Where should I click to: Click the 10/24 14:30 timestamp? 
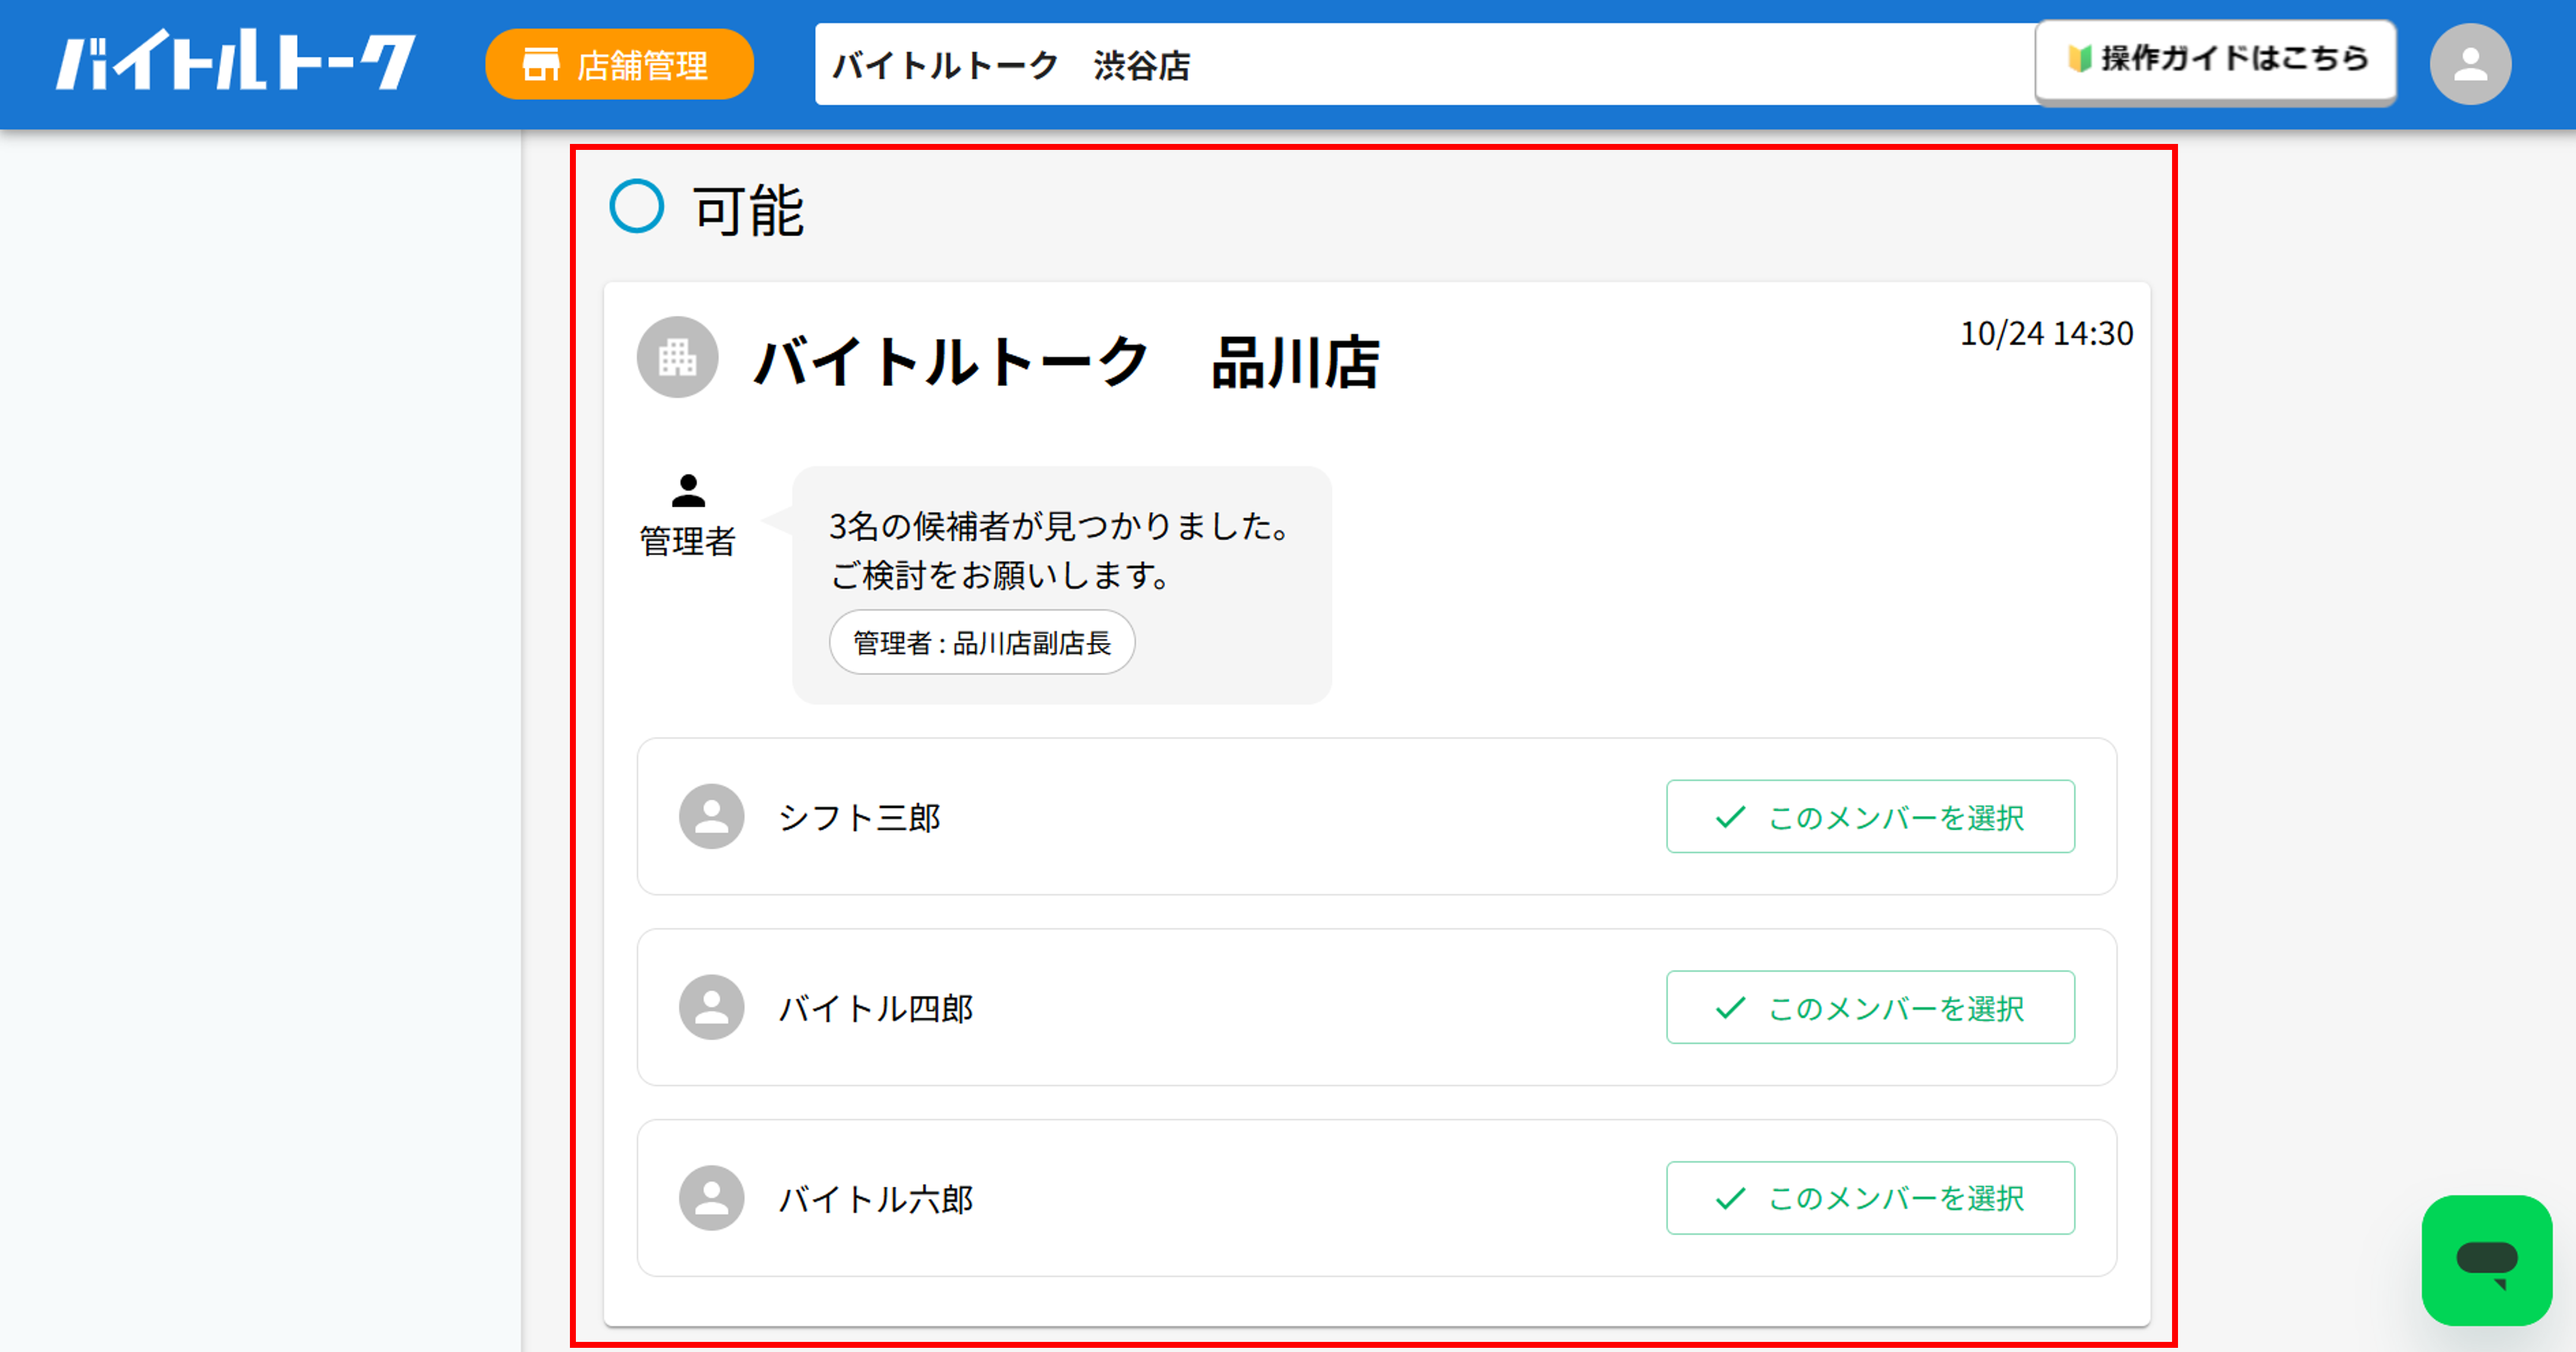pyautogui.click(x=2046, y=333)
